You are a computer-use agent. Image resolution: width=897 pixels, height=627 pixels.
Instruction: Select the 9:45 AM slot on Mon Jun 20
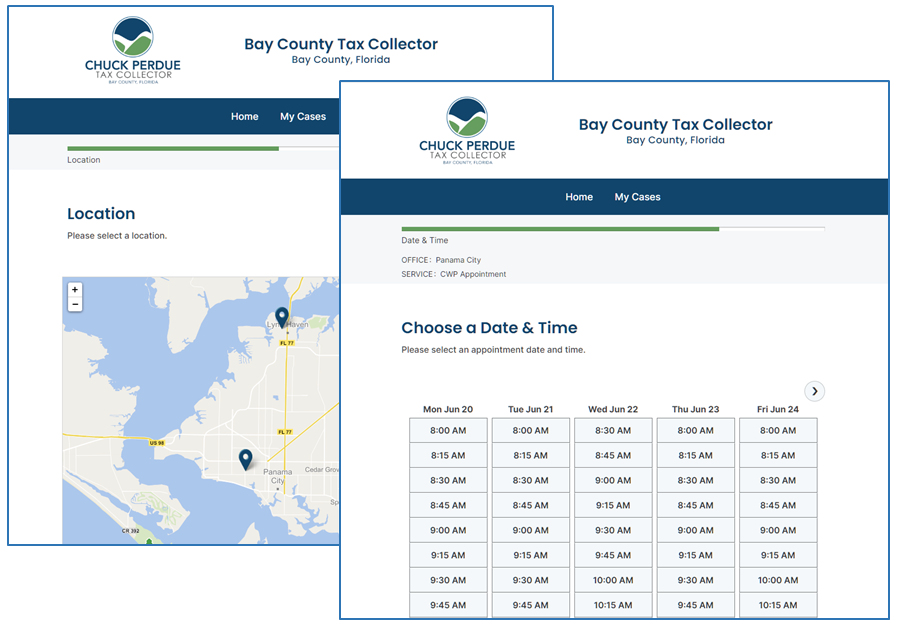pos(448,605)
